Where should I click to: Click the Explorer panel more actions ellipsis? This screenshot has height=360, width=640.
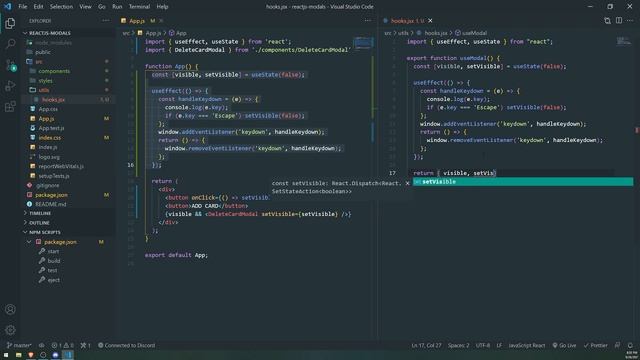click(x=106, y=20)
